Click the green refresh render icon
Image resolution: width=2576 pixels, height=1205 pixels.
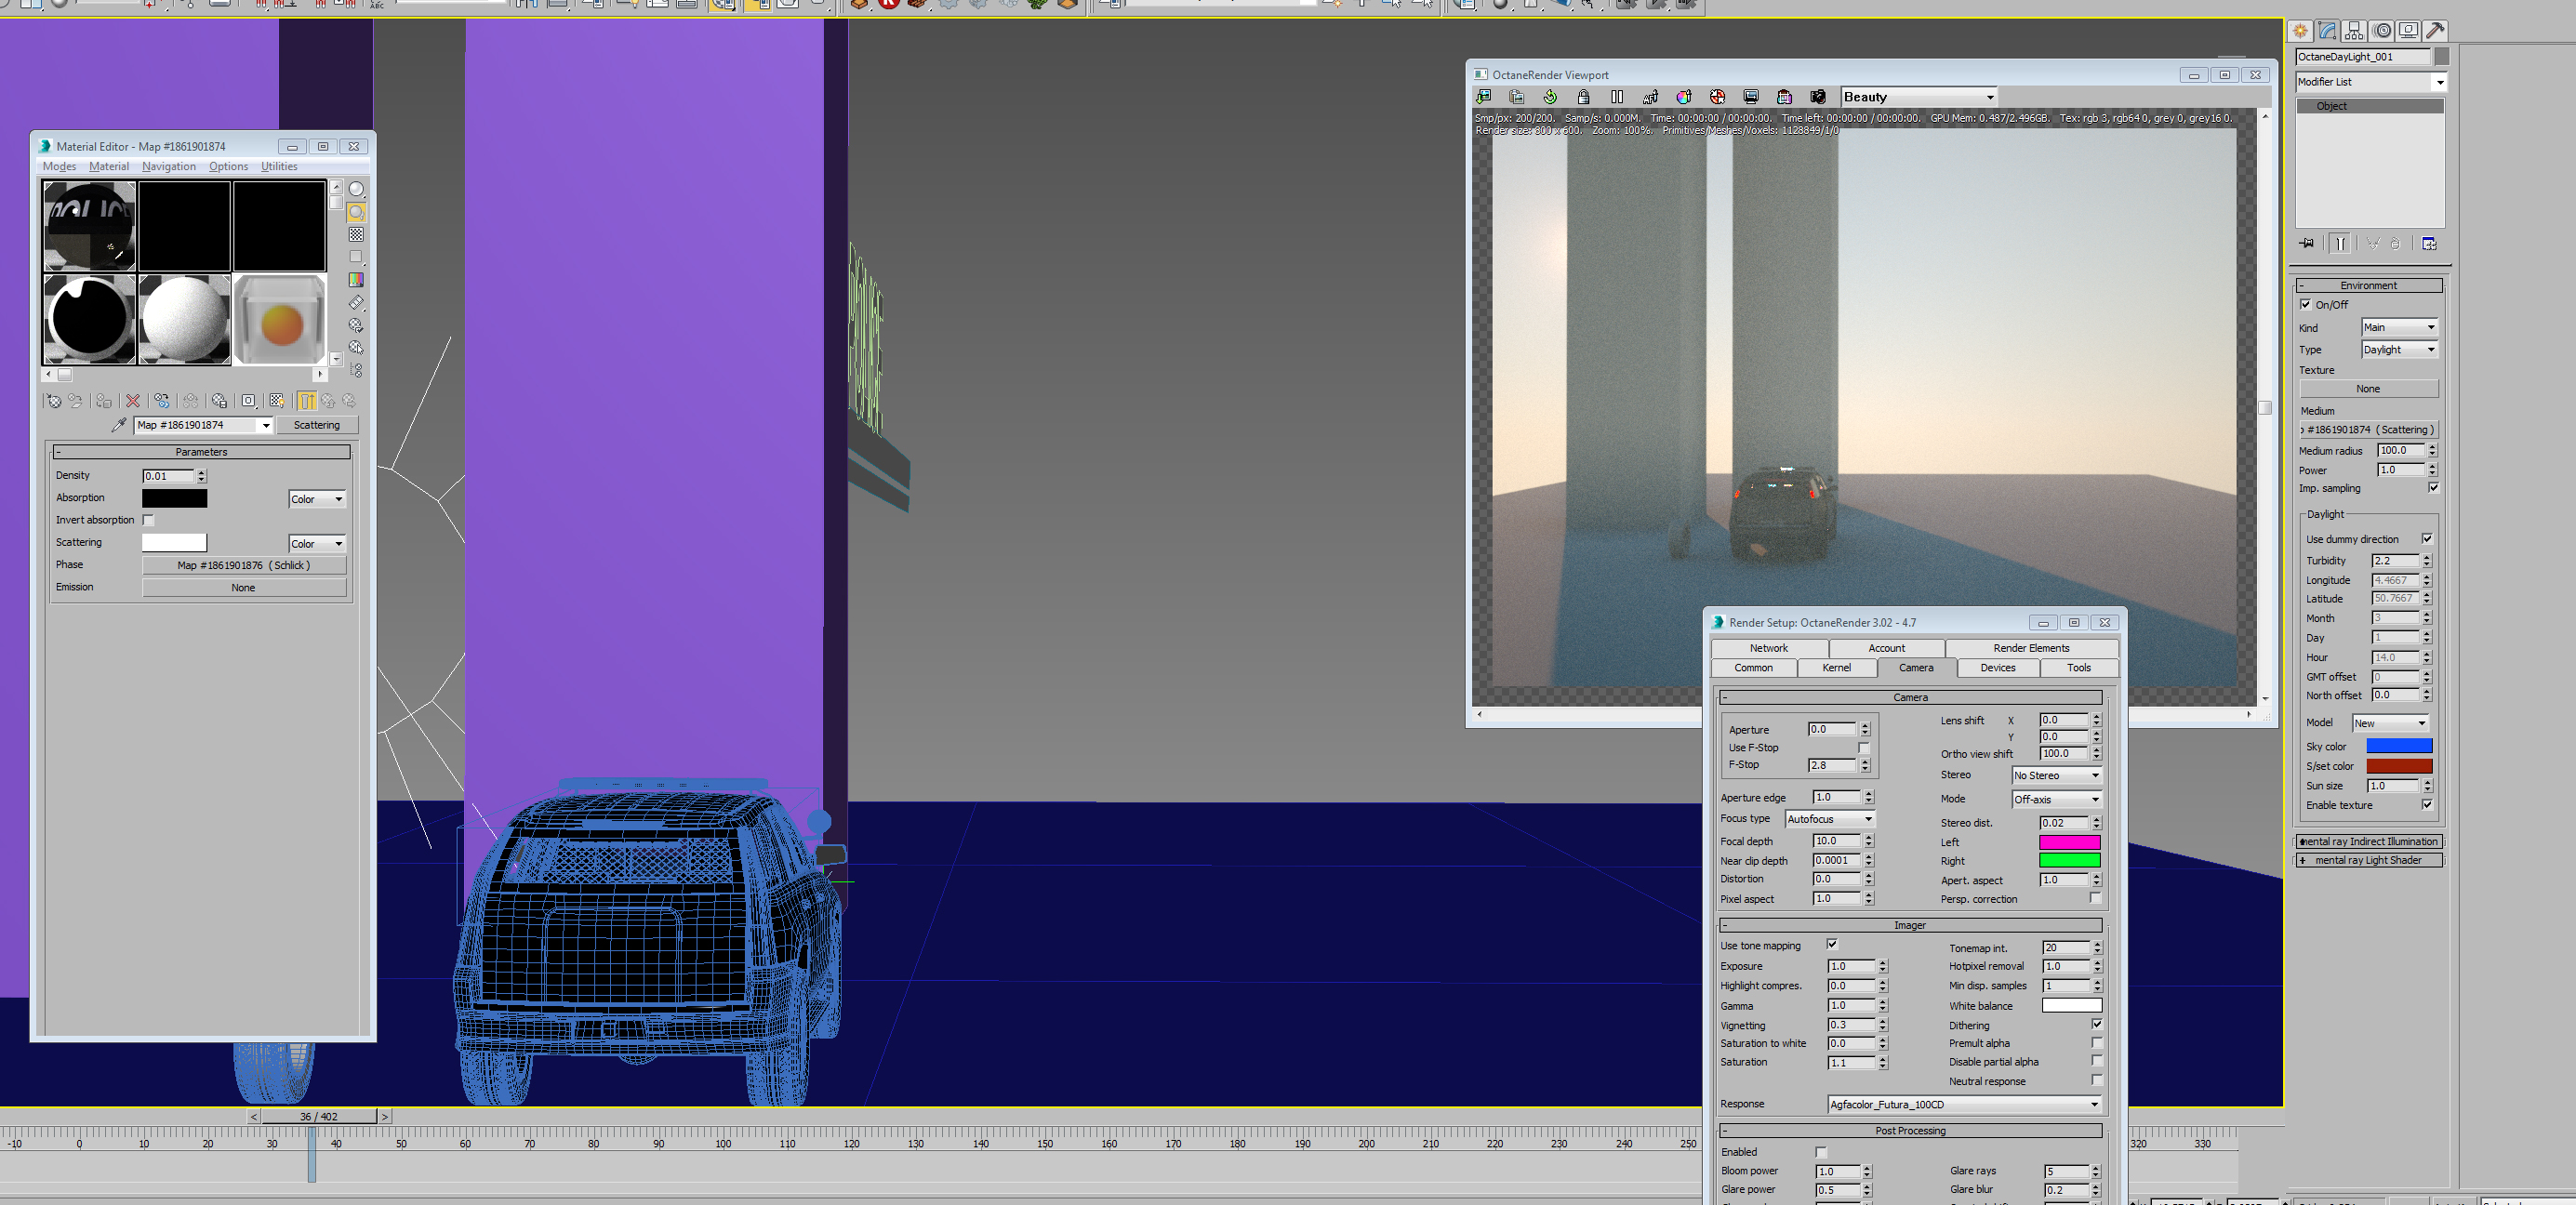pyautogui.click(x=1550, y=97)
